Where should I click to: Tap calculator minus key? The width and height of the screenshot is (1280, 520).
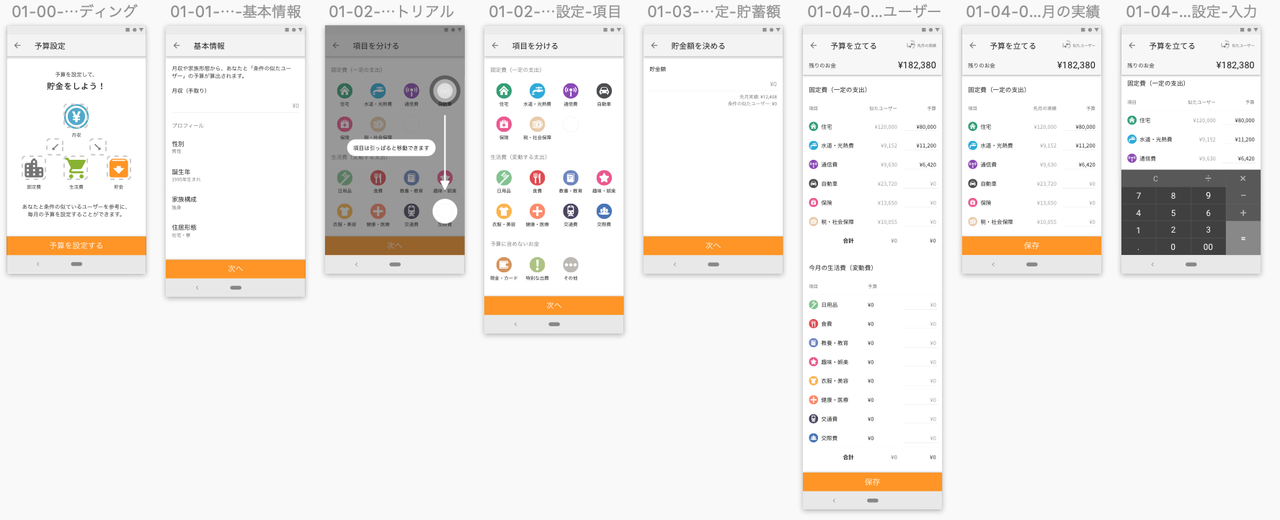pyautogui.click(x=1243, y=196)
